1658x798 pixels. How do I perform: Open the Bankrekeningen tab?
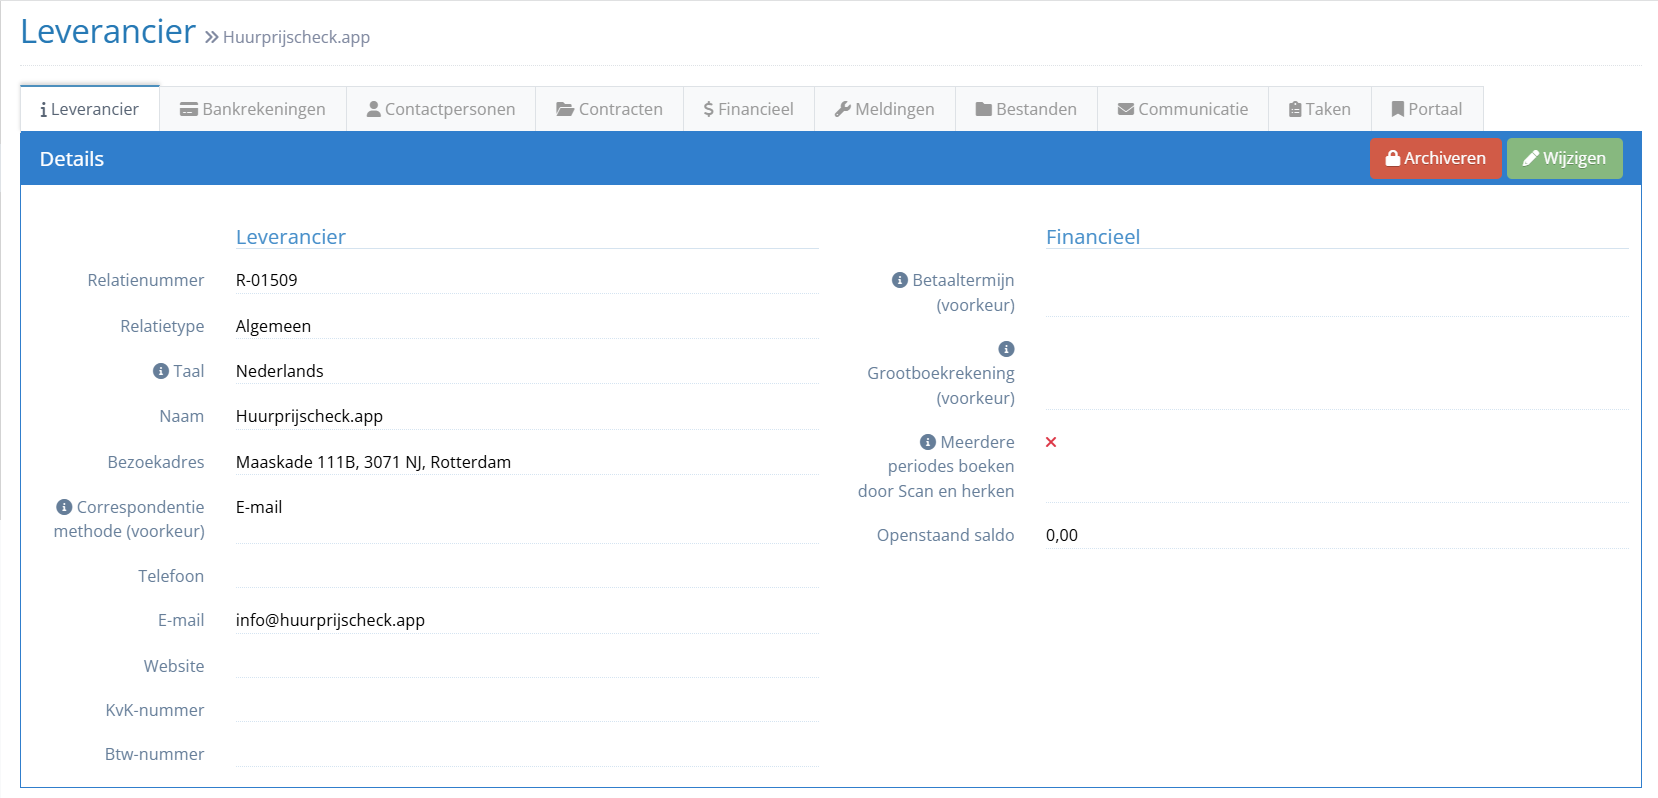tap(253, 109)
